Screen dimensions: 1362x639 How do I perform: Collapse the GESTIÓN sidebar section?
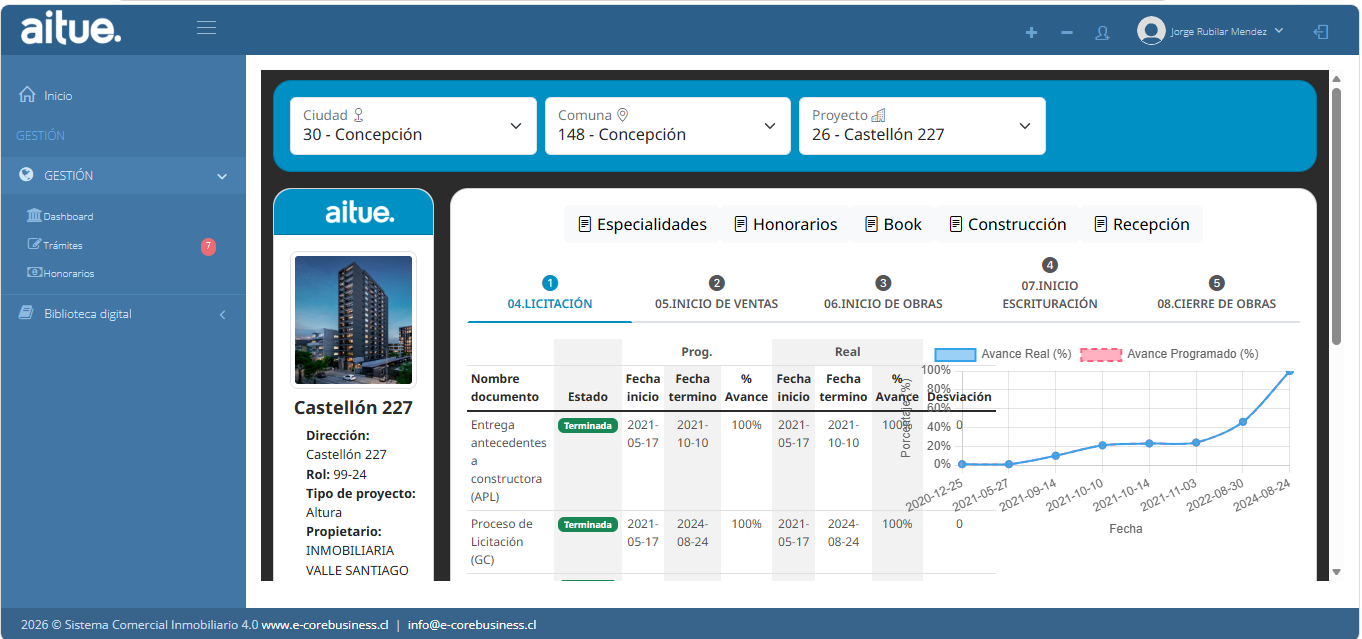pos(123,175)
